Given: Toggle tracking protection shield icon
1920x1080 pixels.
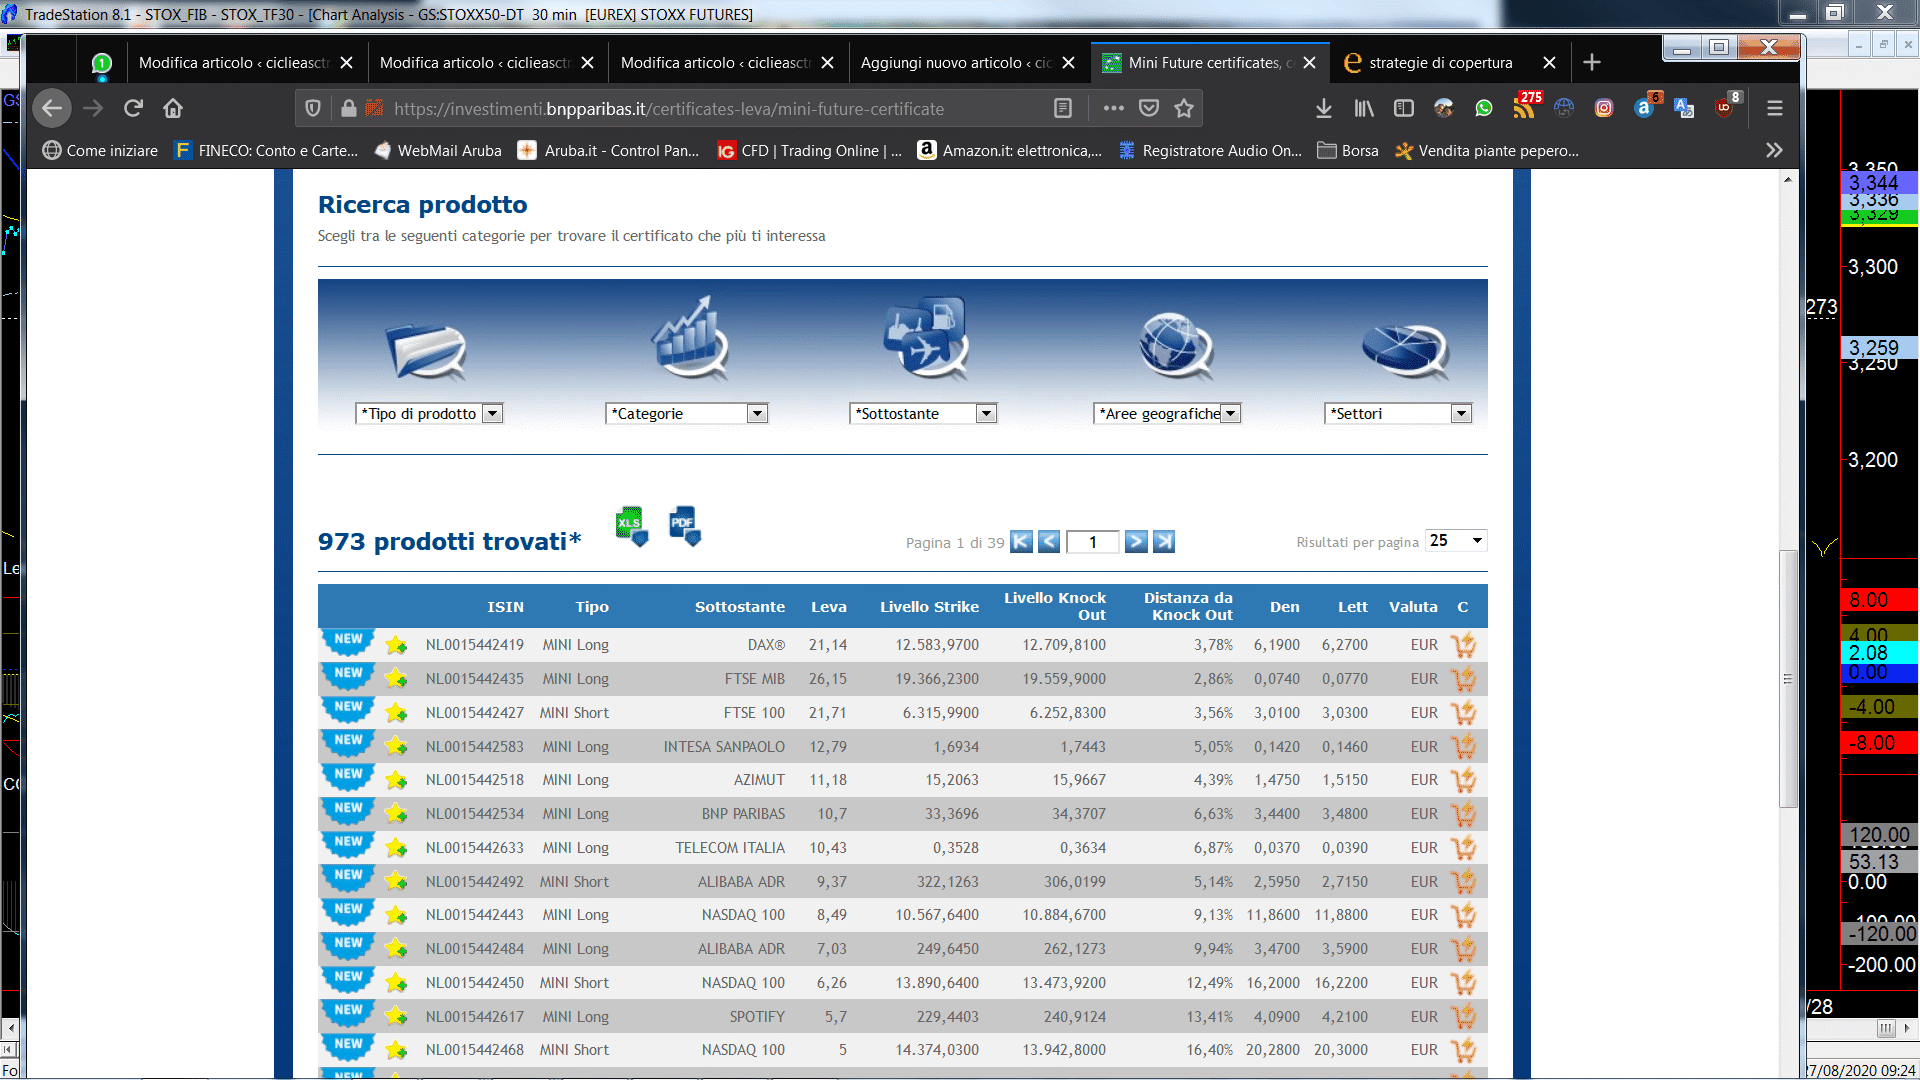Looking at the screenshot, I should click(x=313, y=108).
